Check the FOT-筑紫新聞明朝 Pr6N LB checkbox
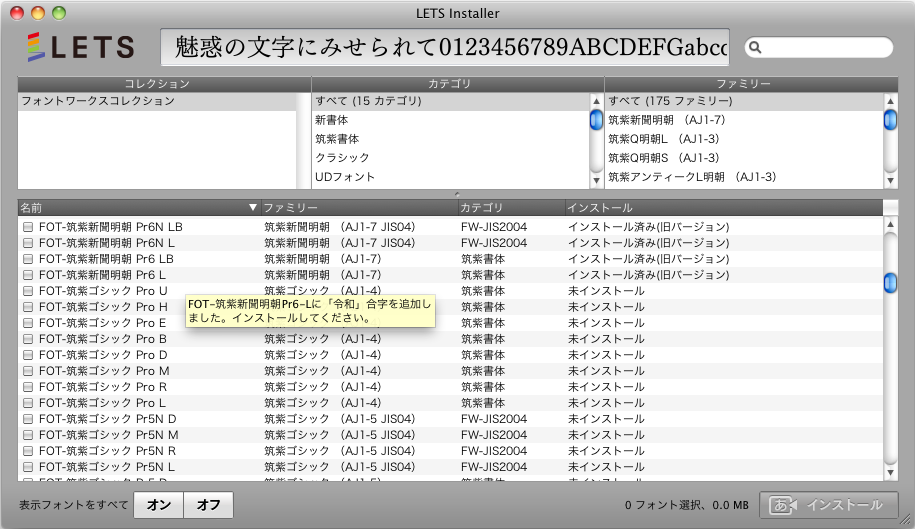The image size is (915, 529). point(28,227)
